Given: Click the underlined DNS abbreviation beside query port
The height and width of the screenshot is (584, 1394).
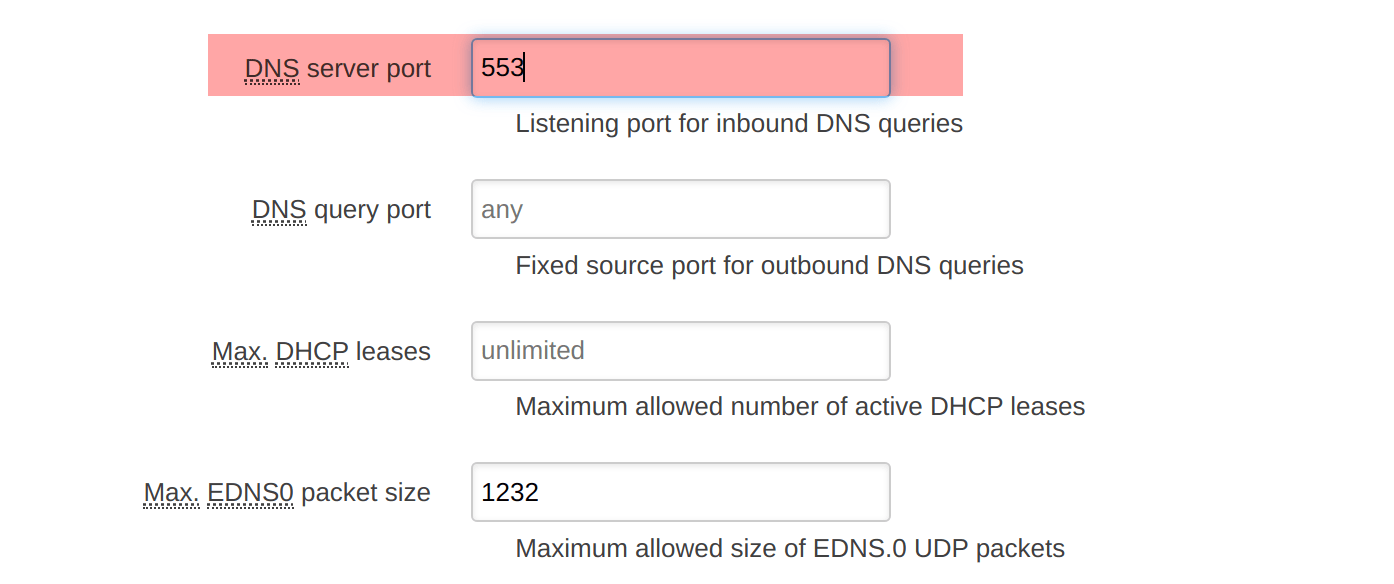Looking at the screenshot, I should click(x=279, y=209).
